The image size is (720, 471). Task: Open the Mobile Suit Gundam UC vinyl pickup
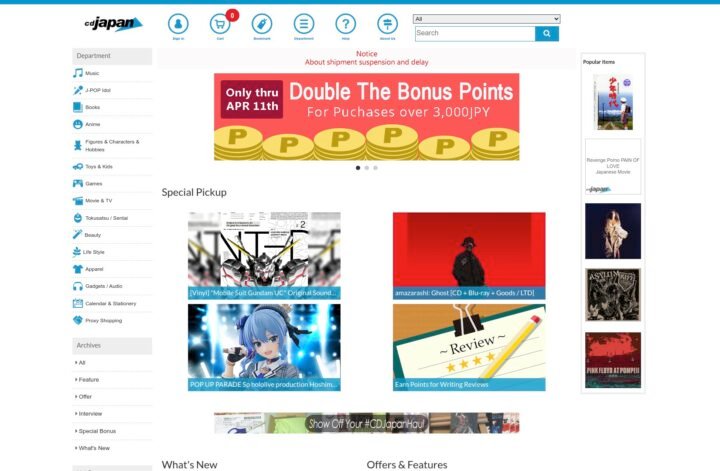point(264,256)
